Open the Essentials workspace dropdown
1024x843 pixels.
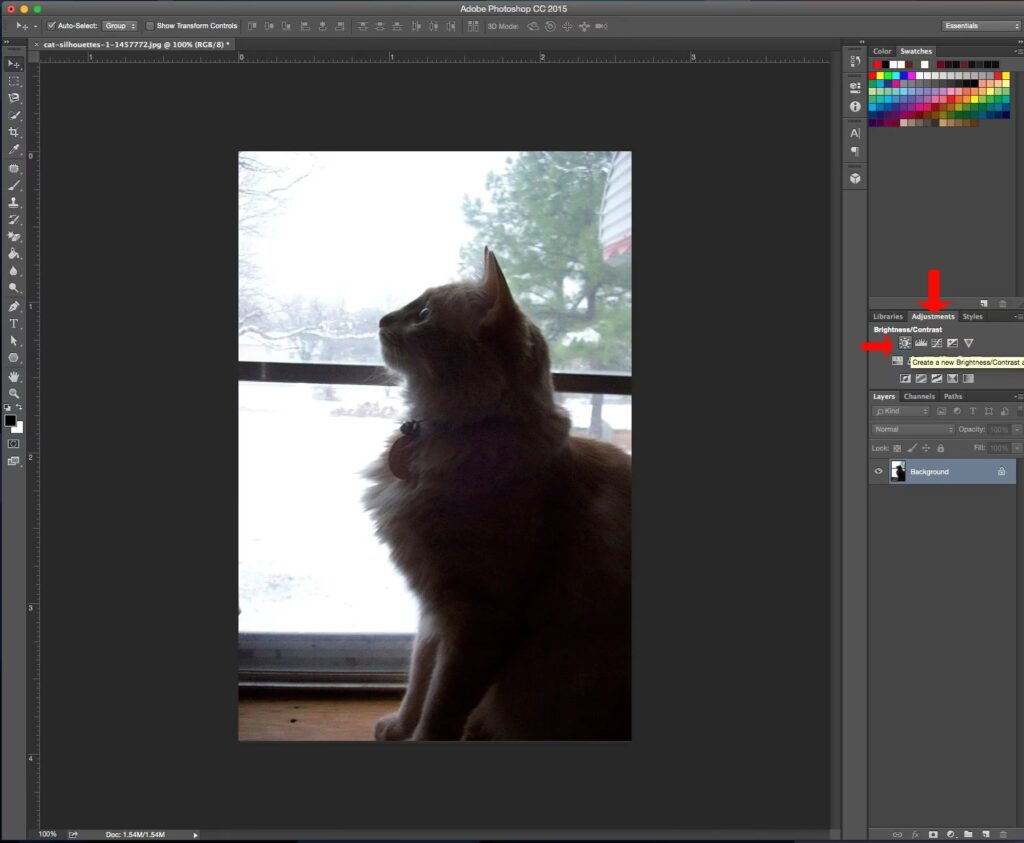point(980,25)
